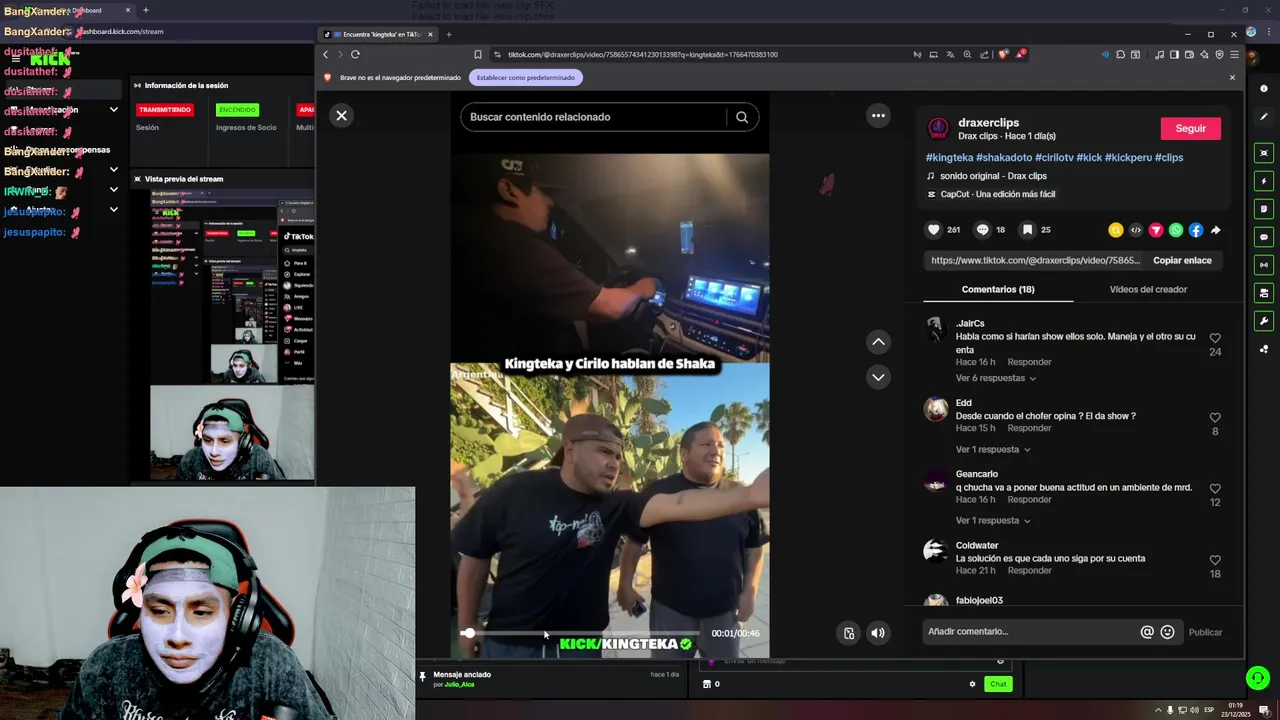Open the emoji picker in comment box
This screenshot has width=1280, height=720.
1167,632
